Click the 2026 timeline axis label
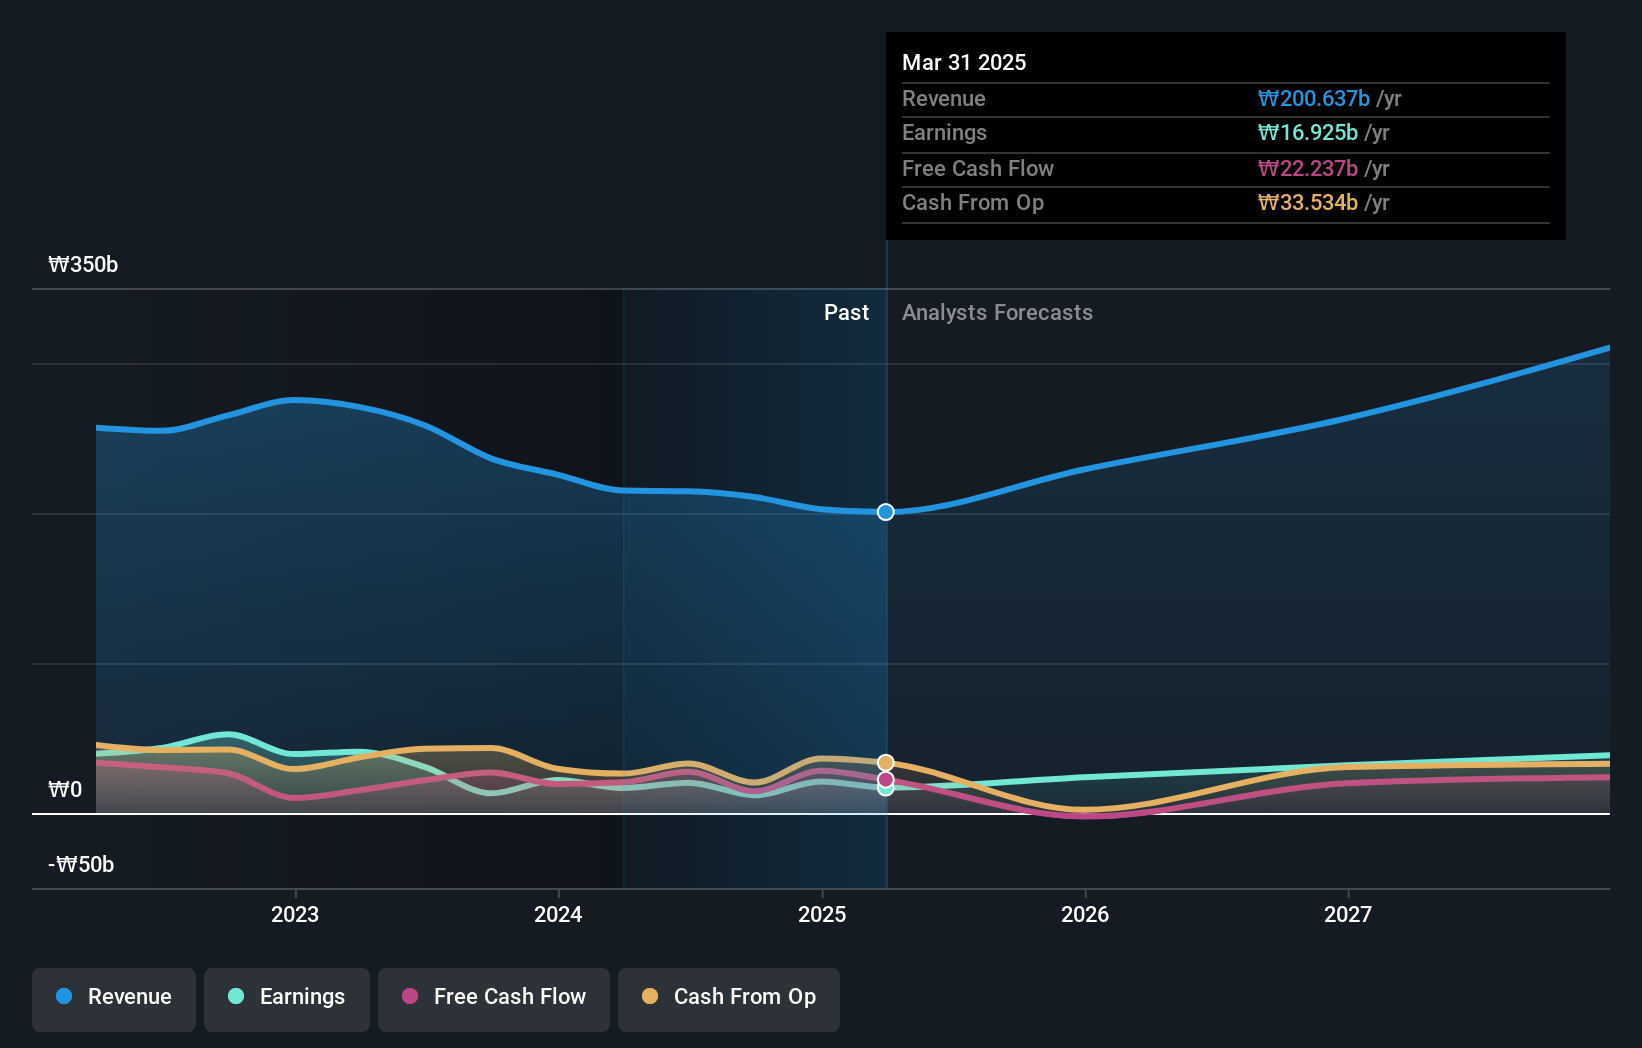 1086,913
